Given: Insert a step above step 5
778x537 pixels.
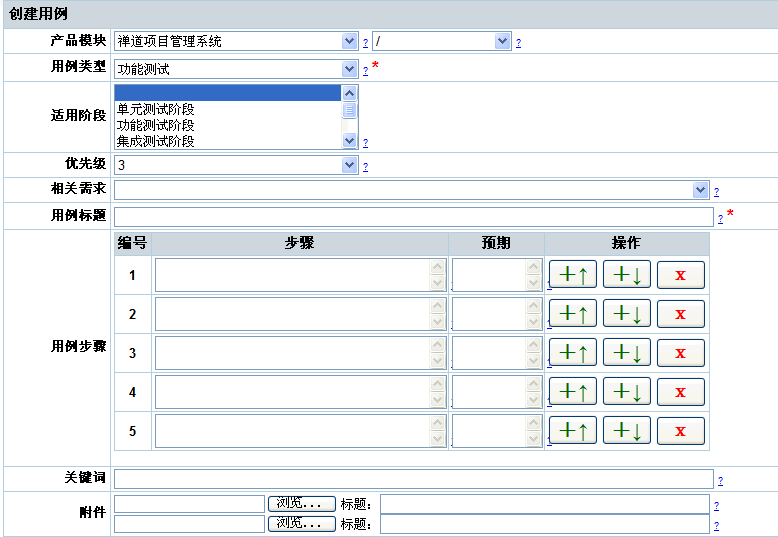Looking at the screenshot, I should pyautogui.click(x=573, y=430).
